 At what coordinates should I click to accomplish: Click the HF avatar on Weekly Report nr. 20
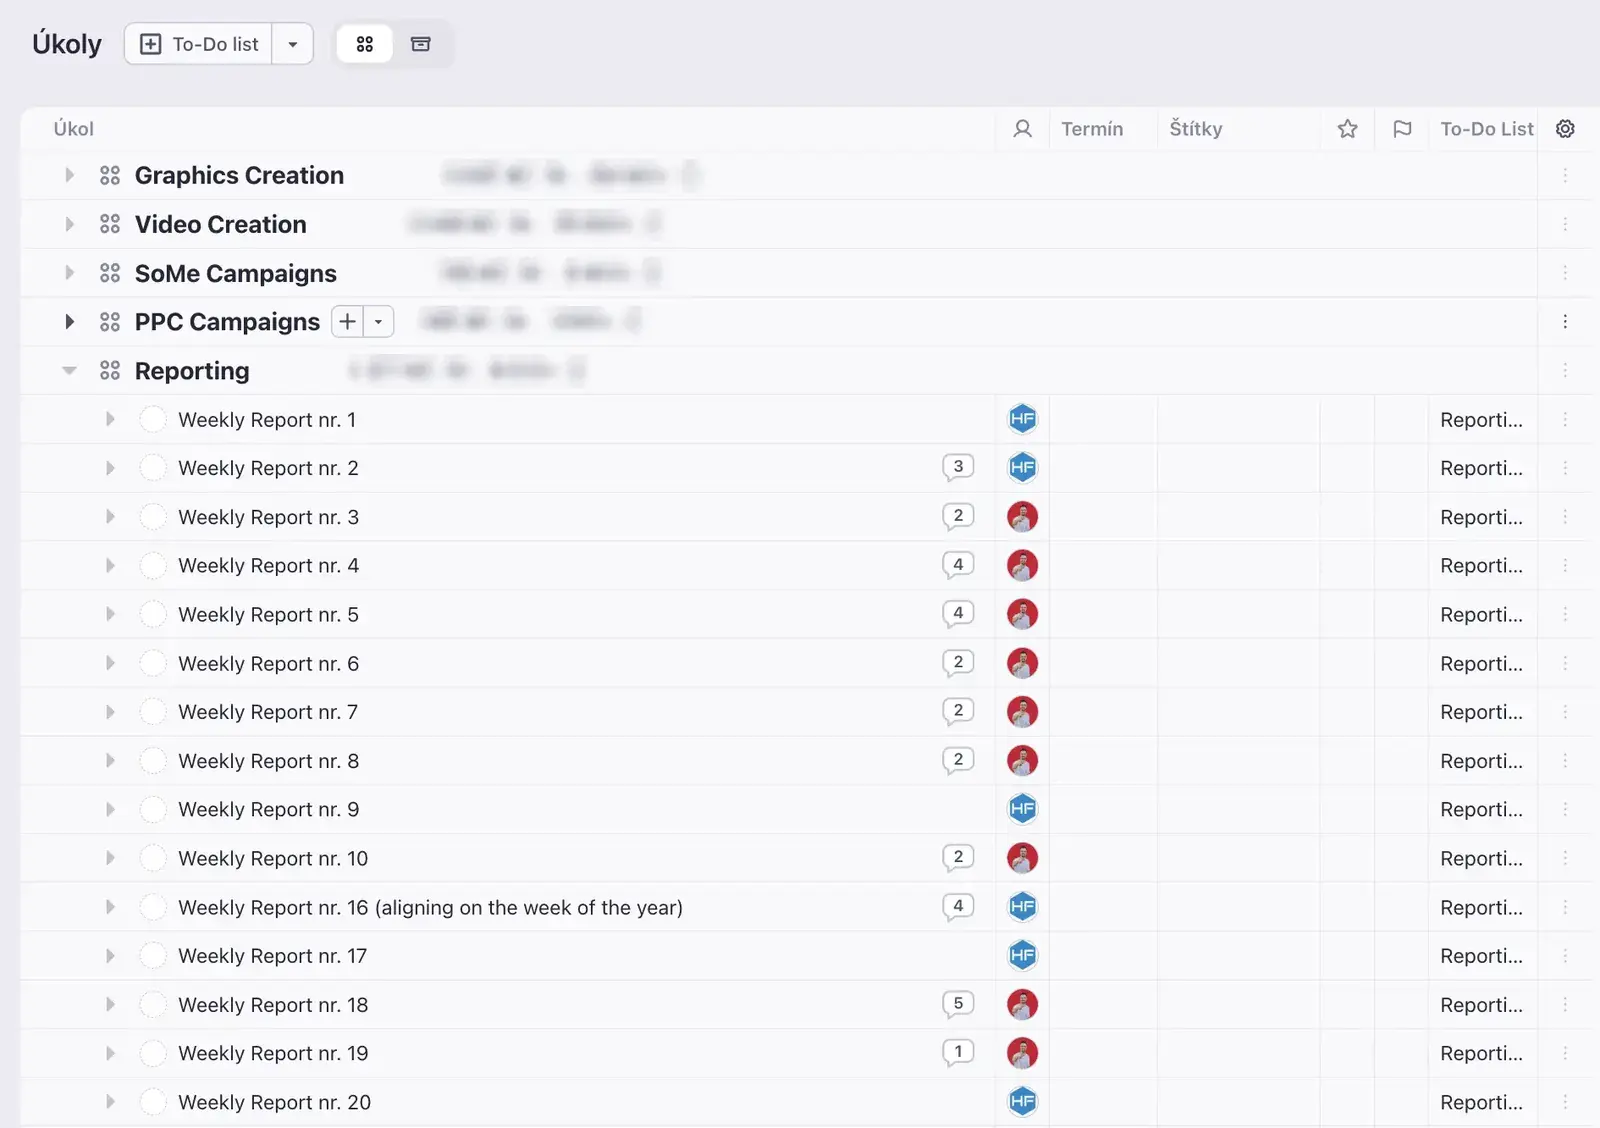point(1022,1101)
